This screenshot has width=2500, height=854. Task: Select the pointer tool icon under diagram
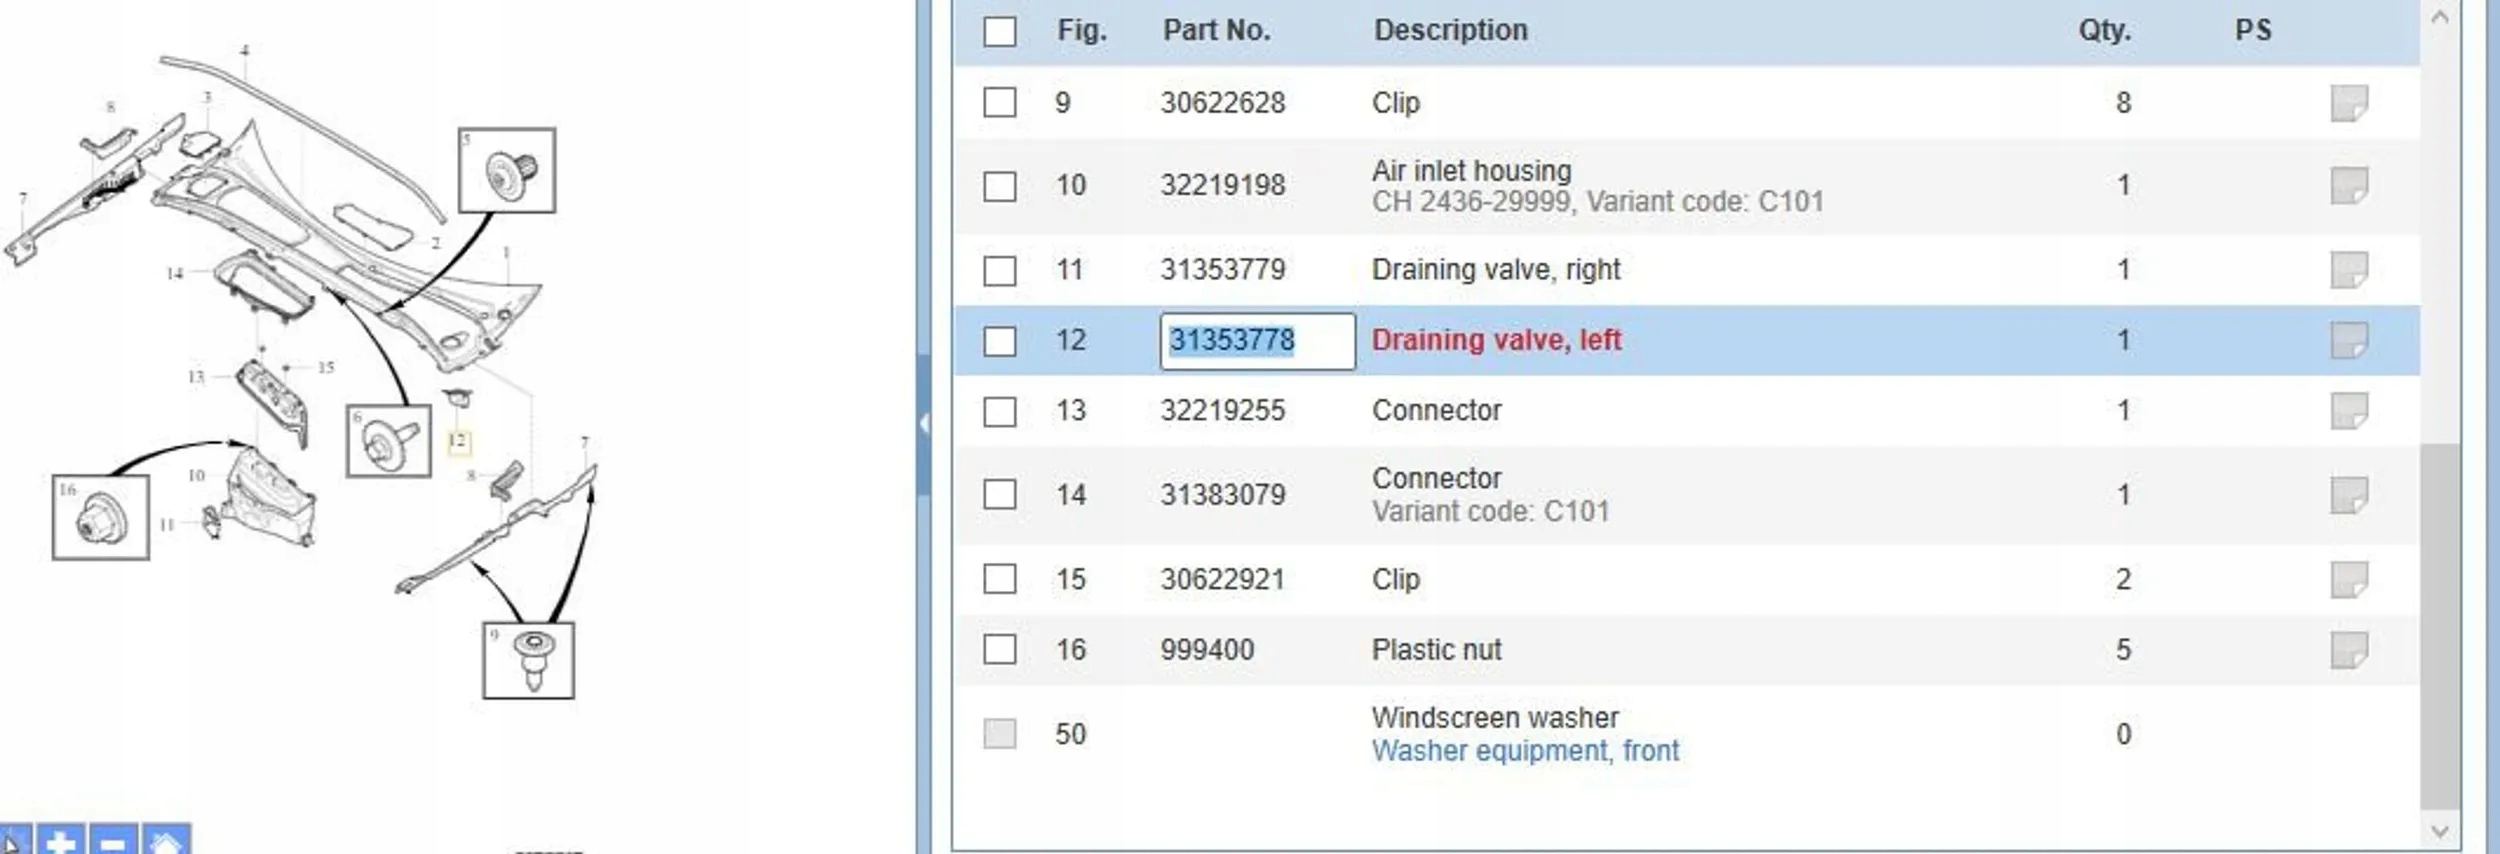click(12, 840)
